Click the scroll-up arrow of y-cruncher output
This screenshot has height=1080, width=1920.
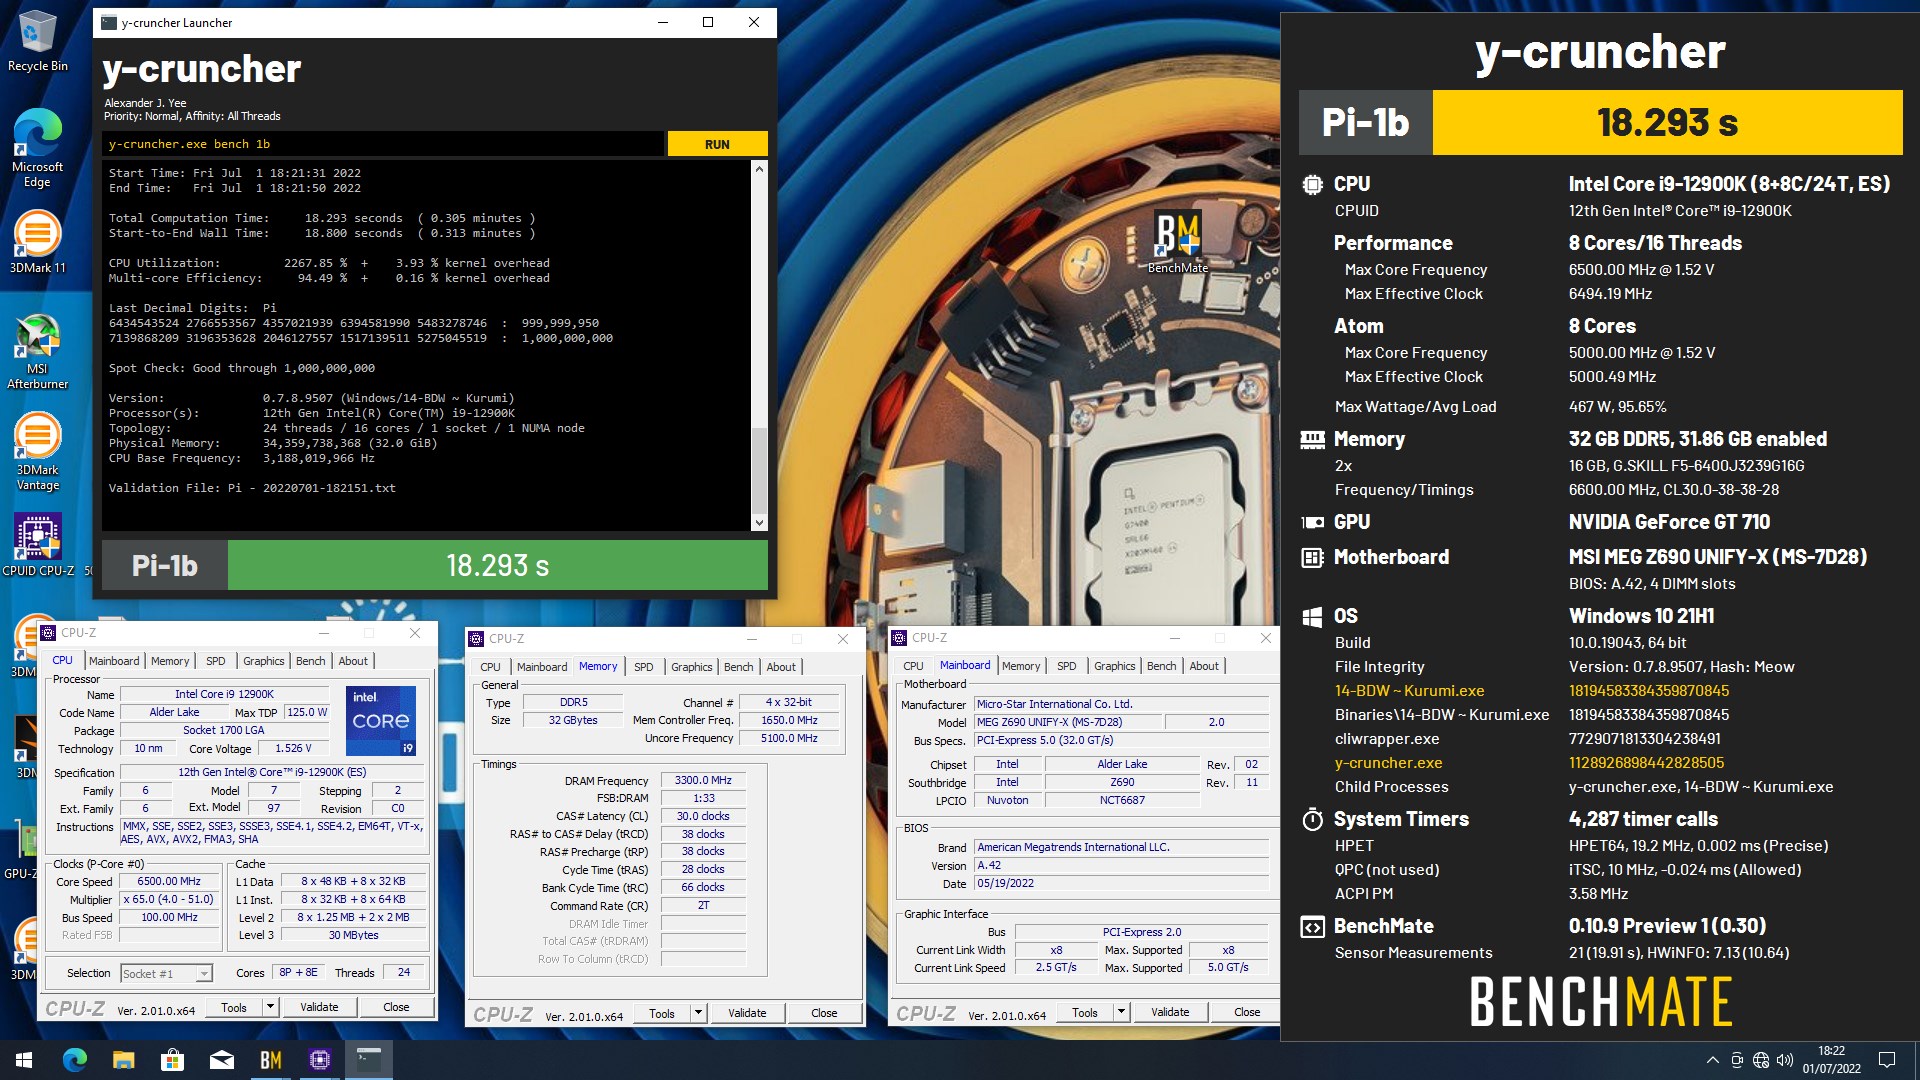(759, 169)
